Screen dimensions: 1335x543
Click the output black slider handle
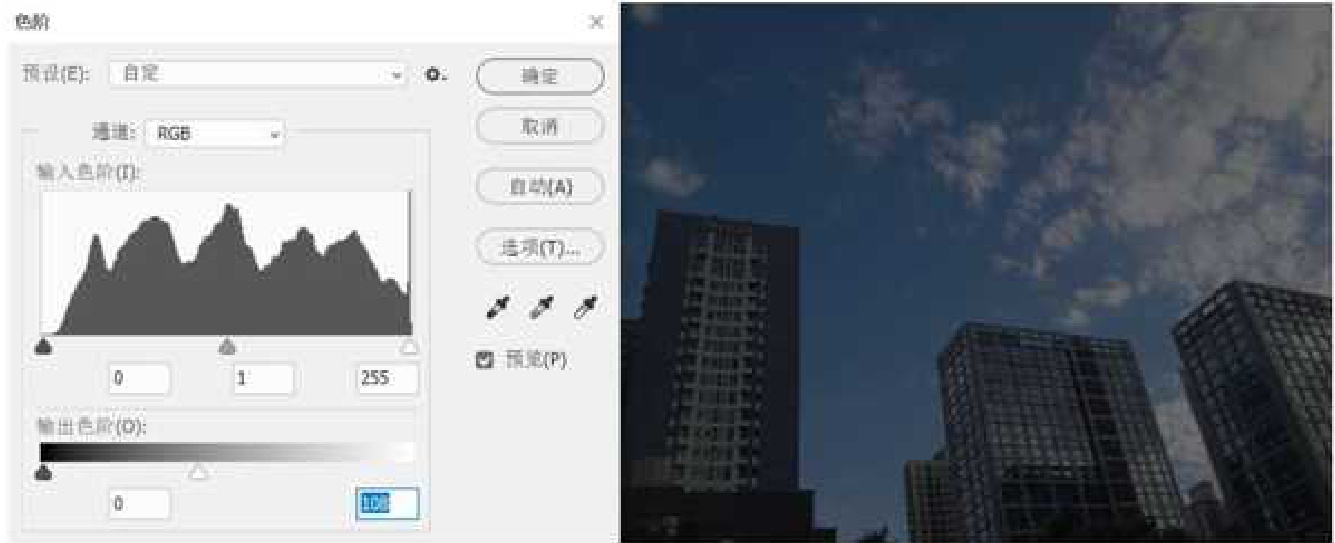click(43, 472)
